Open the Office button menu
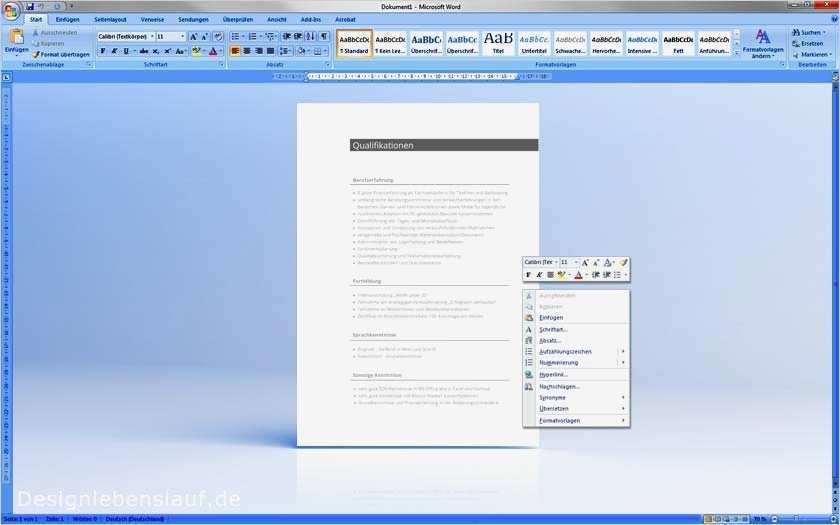Image resolution: width=840 pixels, height=525 pixels. point(10,11)
